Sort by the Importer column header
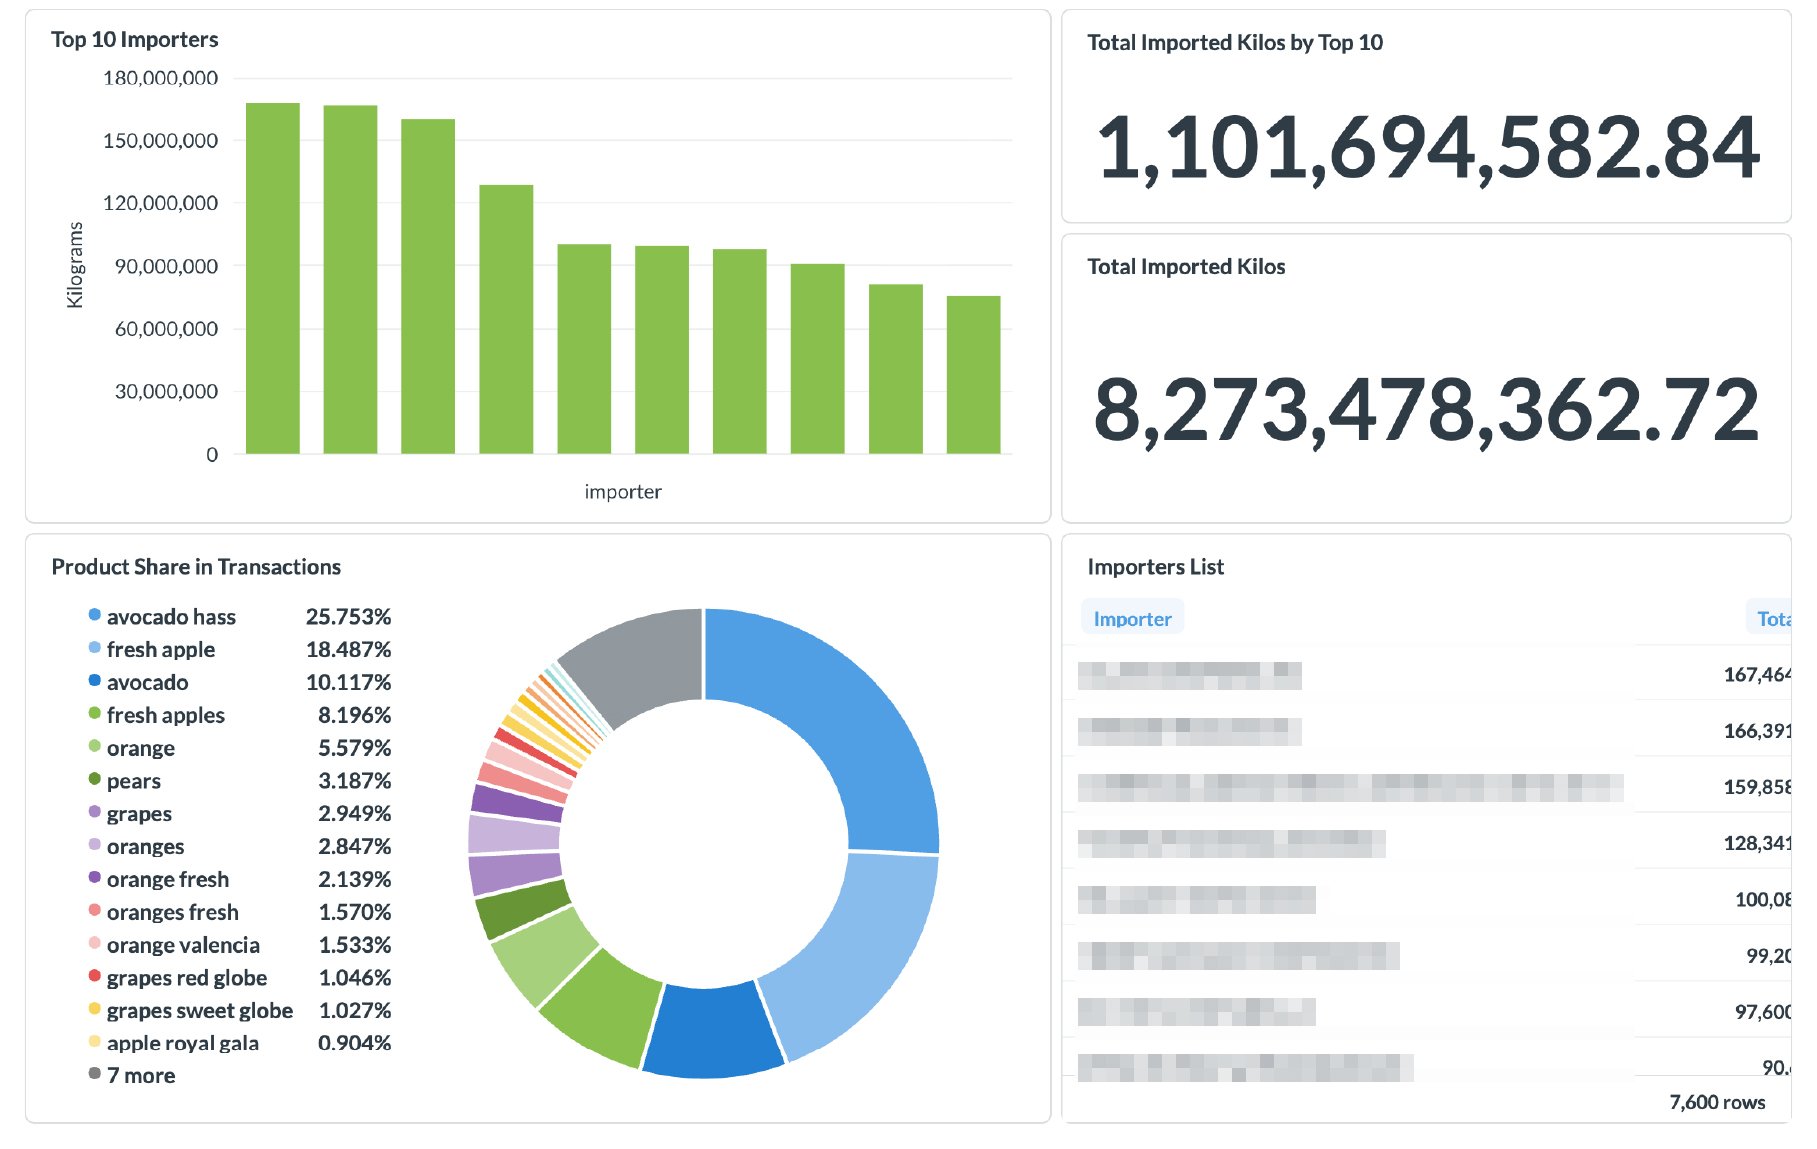1817x1149 pixels. click(1132, 619)
